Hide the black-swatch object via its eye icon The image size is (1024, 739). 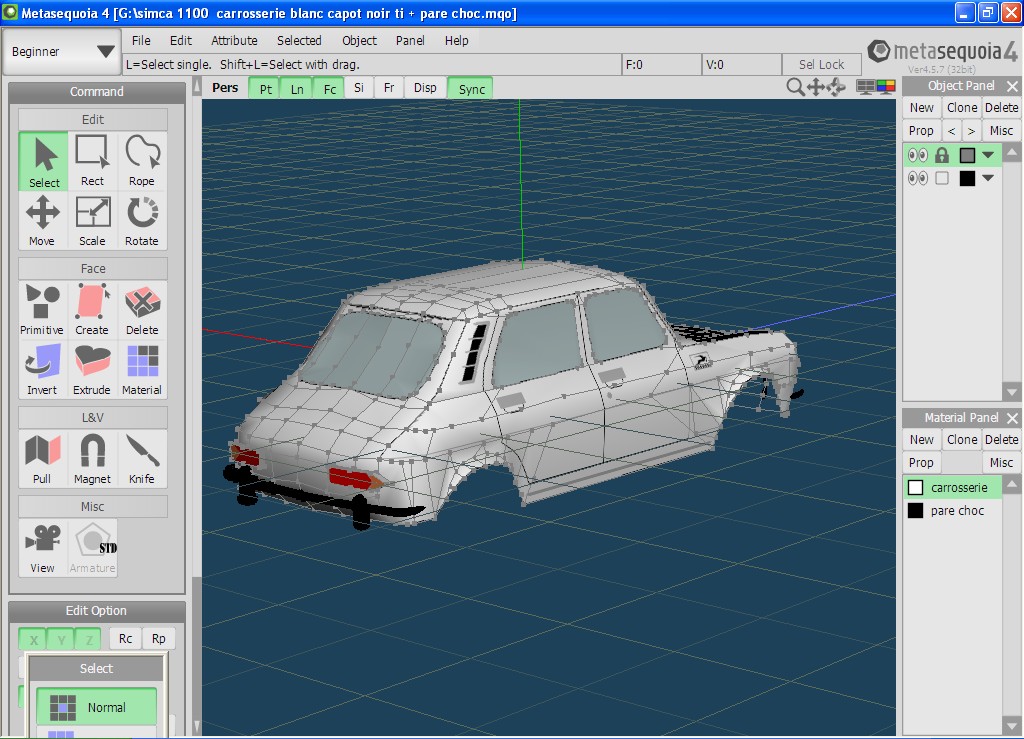(x=918, y=178)
